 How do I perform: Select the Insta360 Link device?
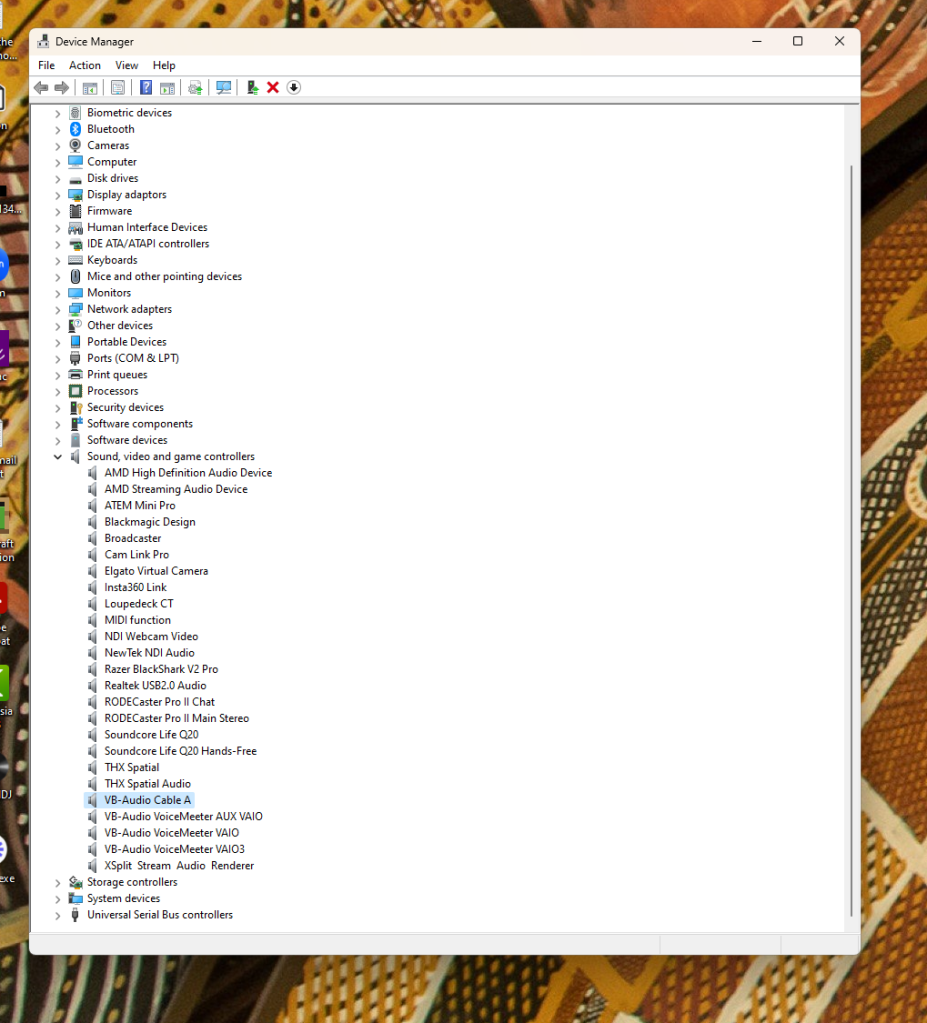click(136, 587)
